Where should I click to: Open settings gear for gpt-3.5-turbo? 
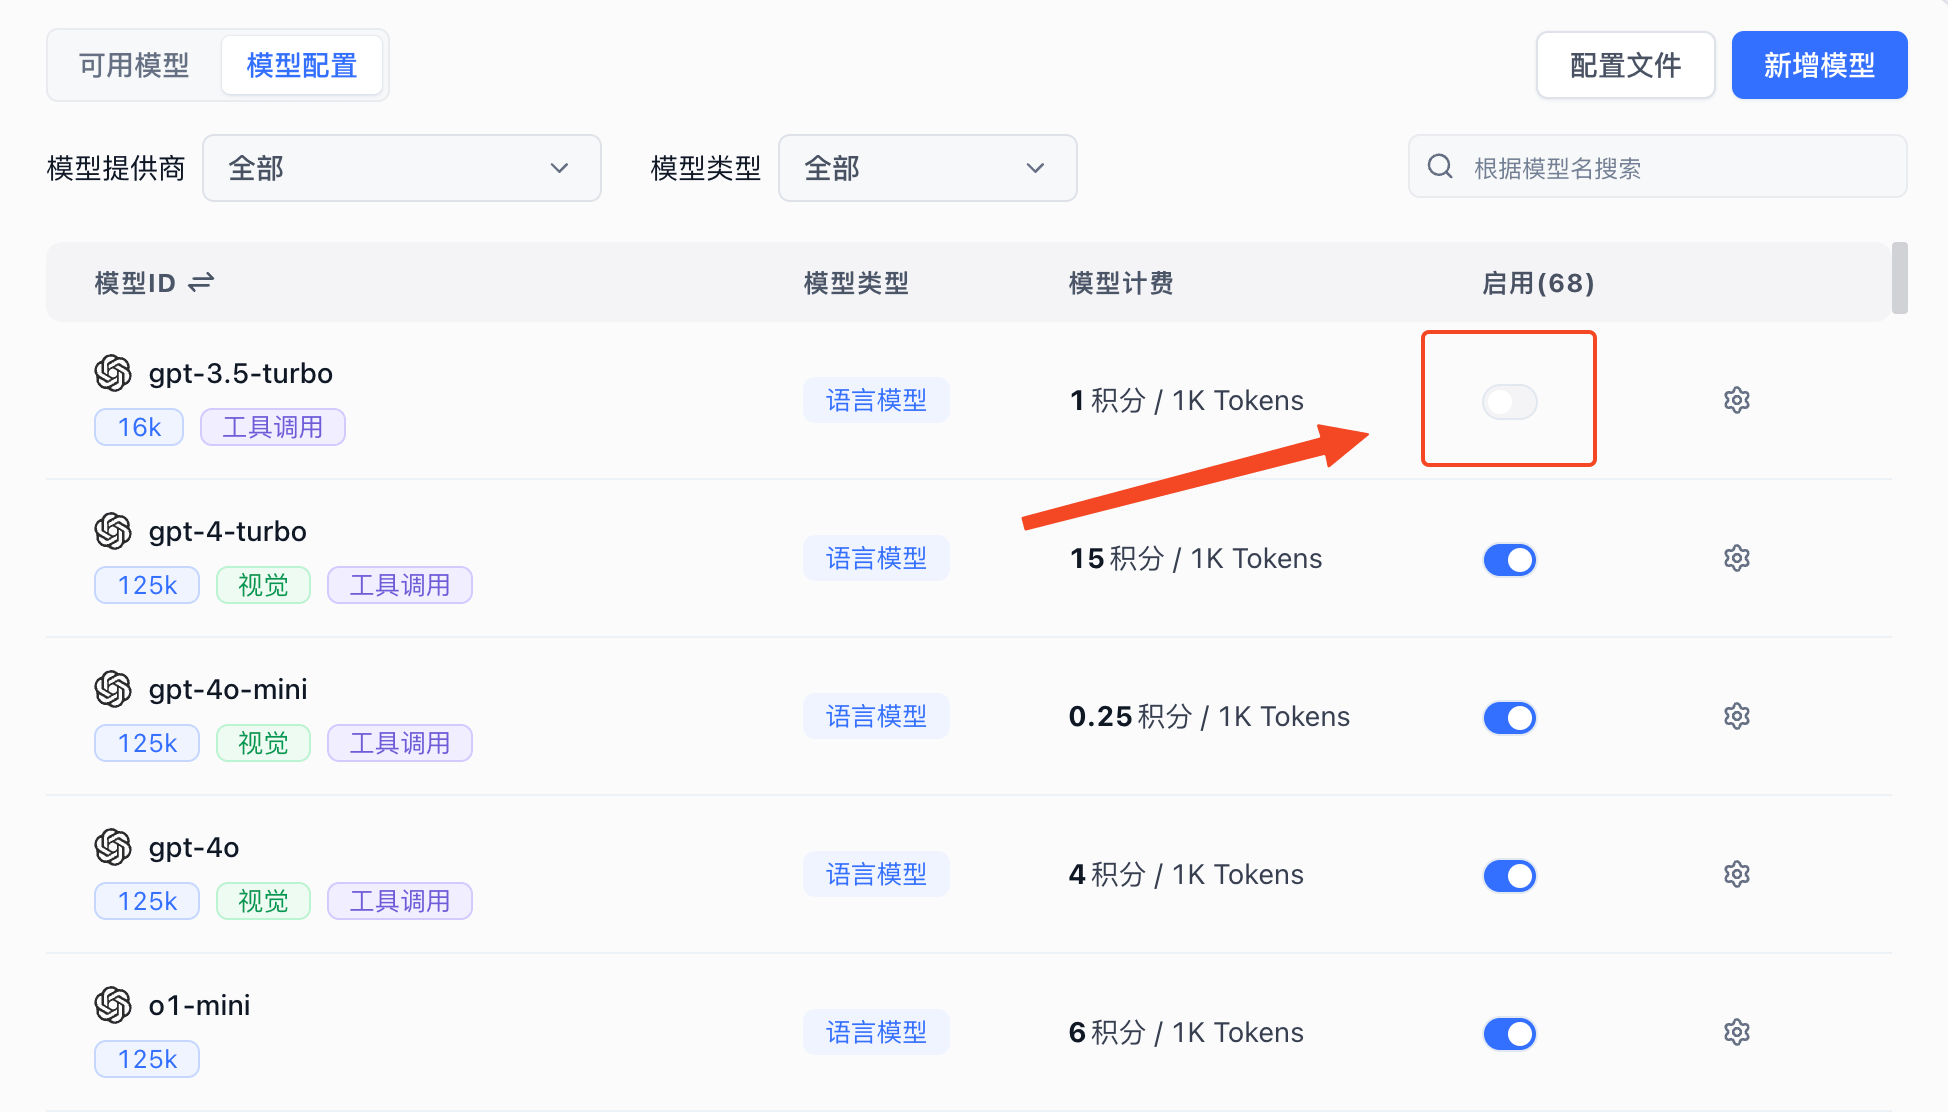pyautogui.click(x=1736, y=400)
